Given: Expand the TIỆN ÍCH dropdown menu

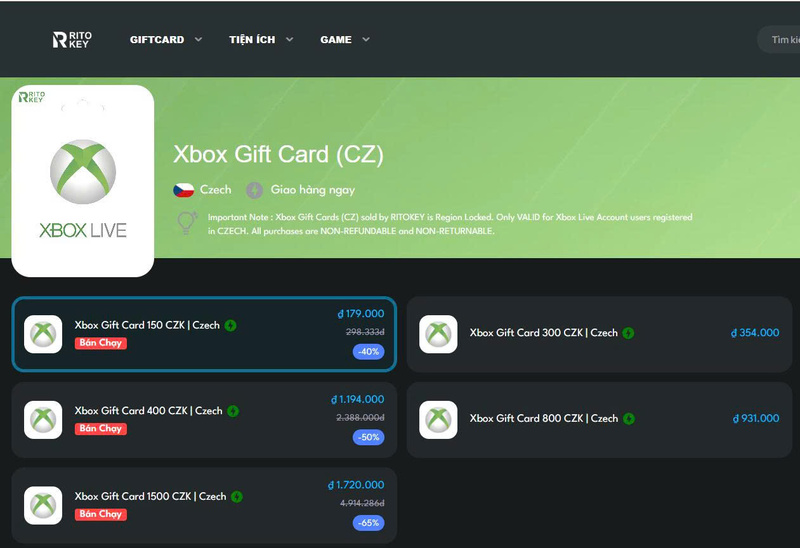Looking at the screenshot, I should pos(261,40).
